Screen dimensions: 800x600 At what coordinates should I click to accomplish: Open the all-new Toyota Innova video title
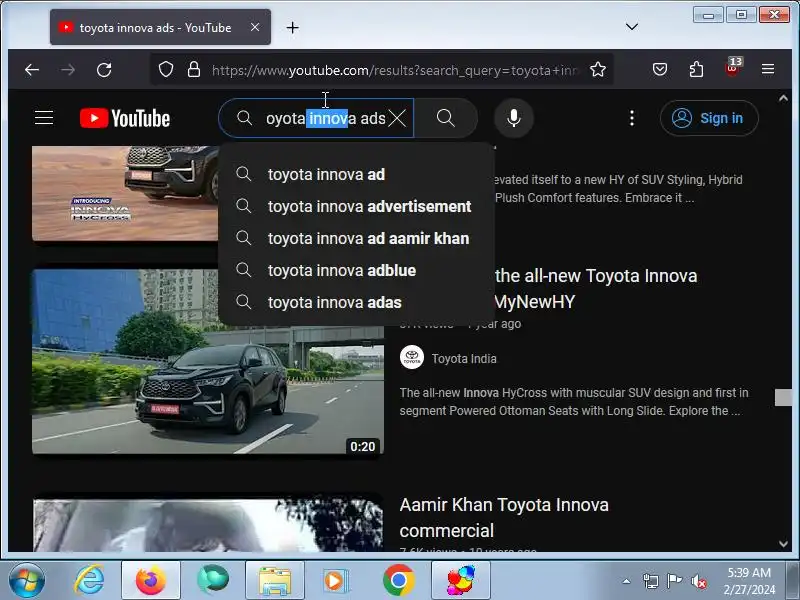pyautogui.click(x=596, y=288)
